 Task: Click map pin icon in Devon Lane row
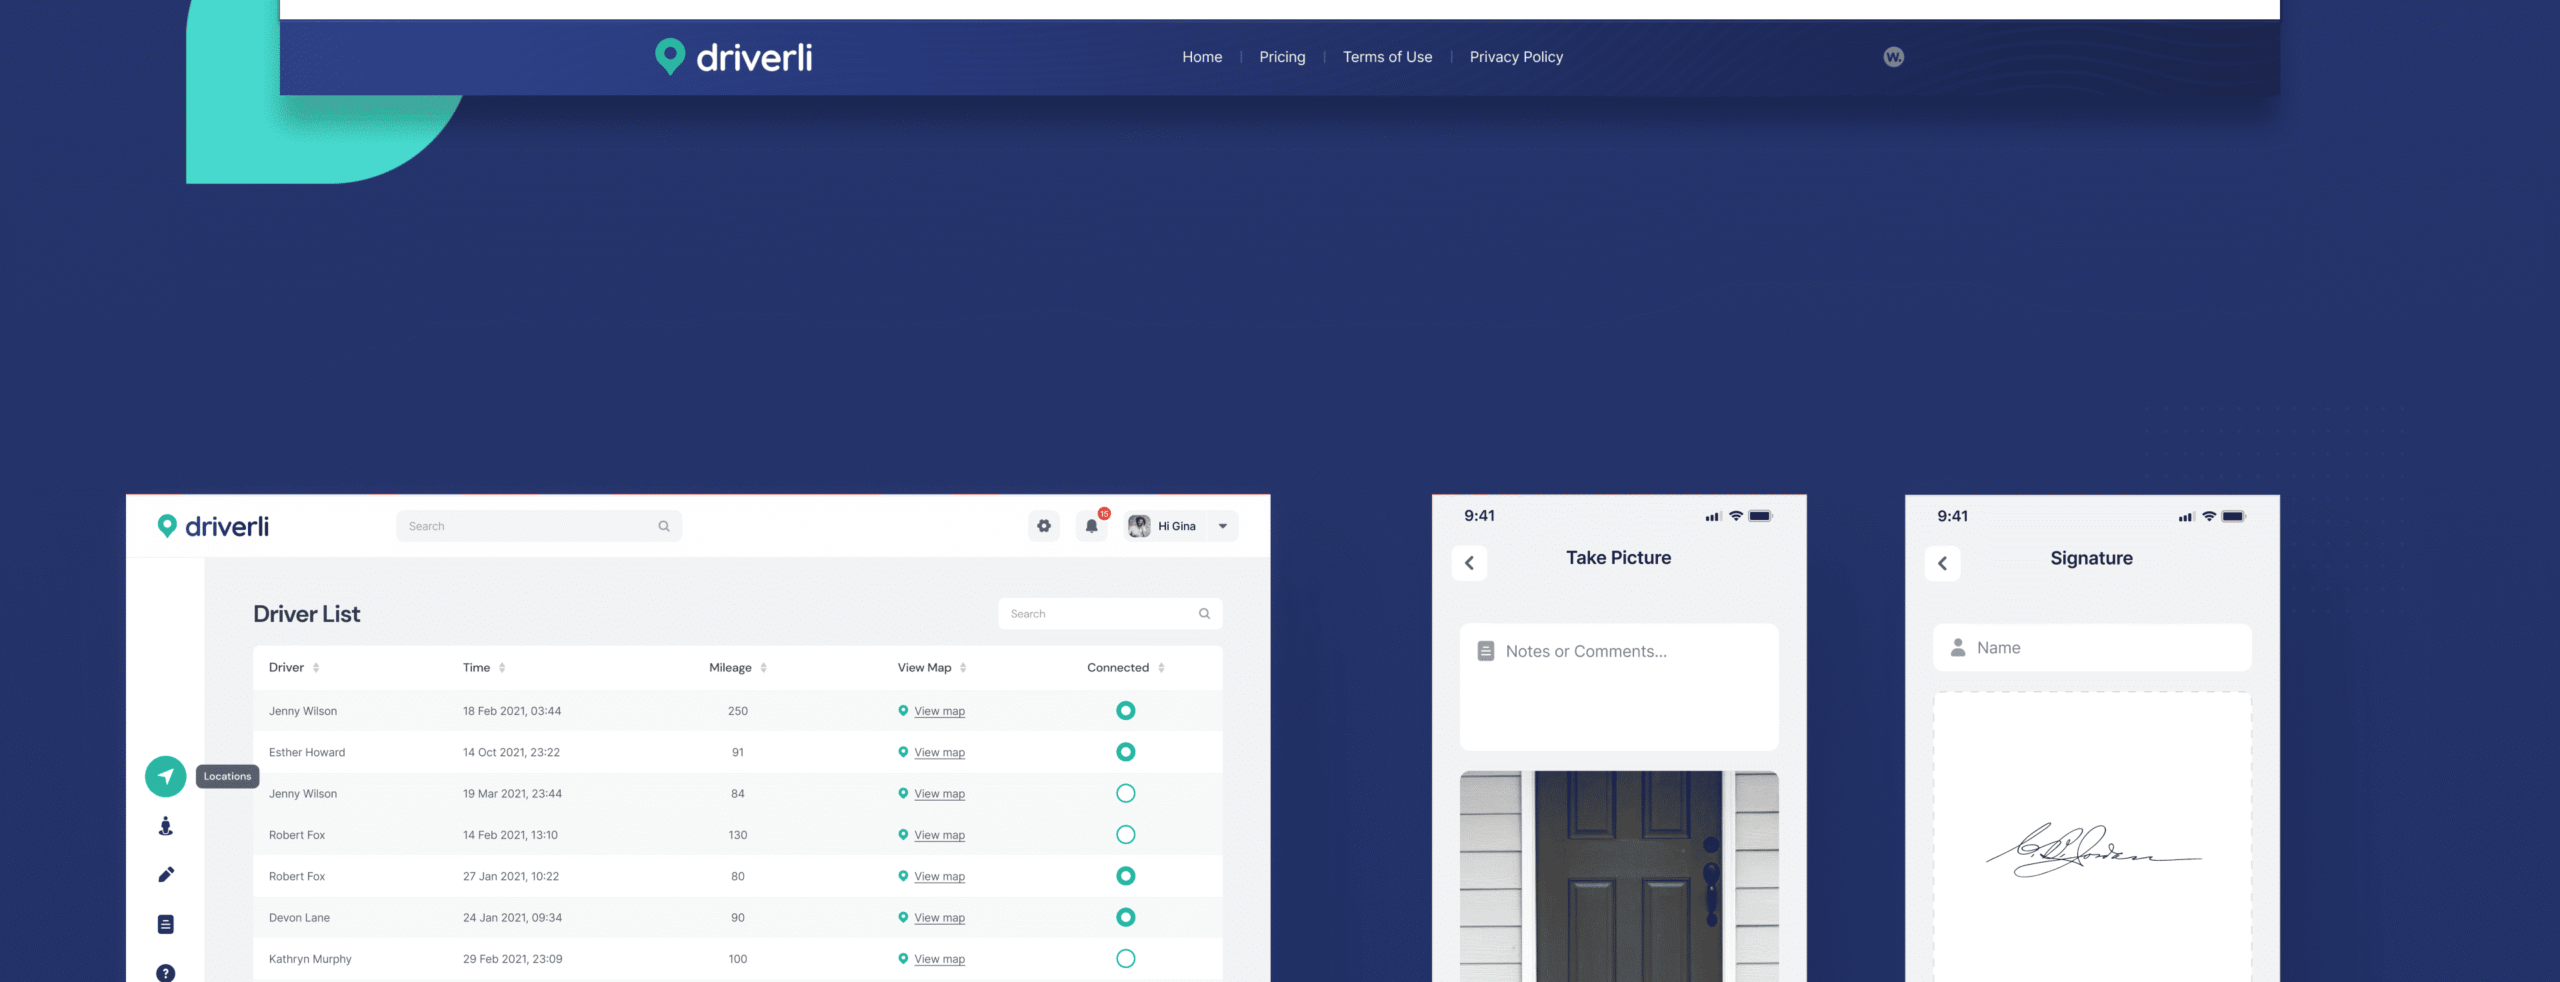coord(903,917)
